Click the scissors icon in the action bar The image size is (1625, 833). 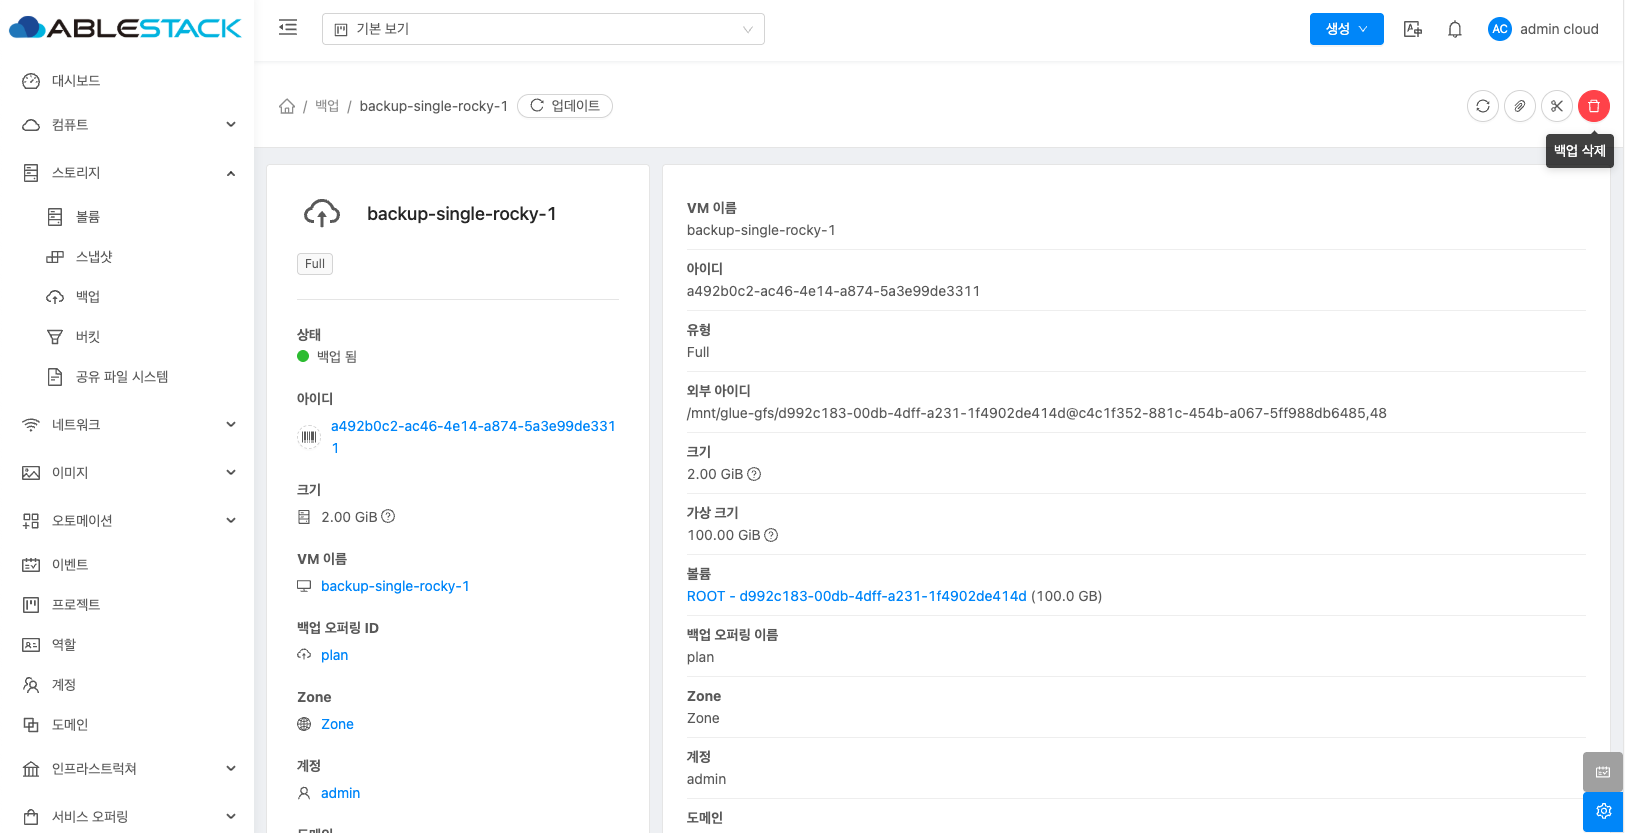click(x=1556, y=106)
